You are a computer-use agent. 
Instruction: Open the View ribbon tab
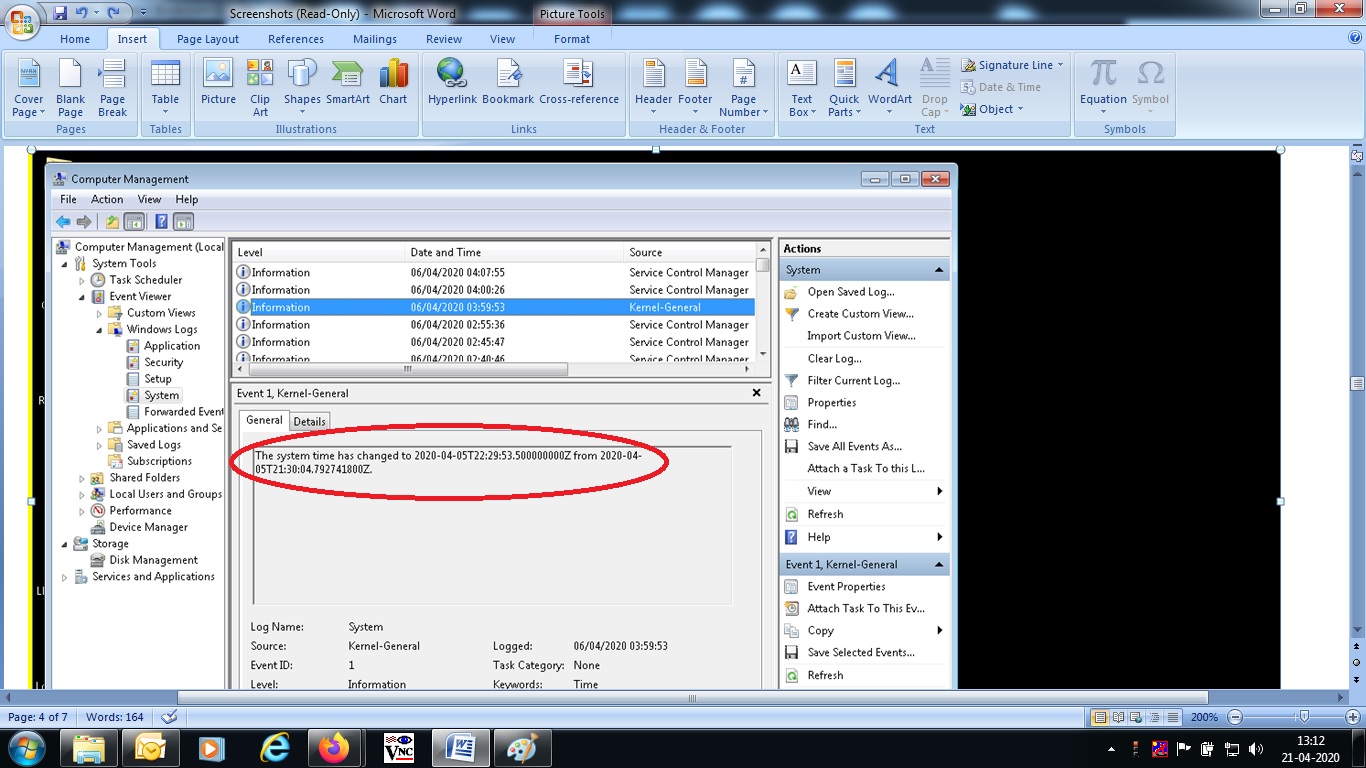tap(503, 39)
